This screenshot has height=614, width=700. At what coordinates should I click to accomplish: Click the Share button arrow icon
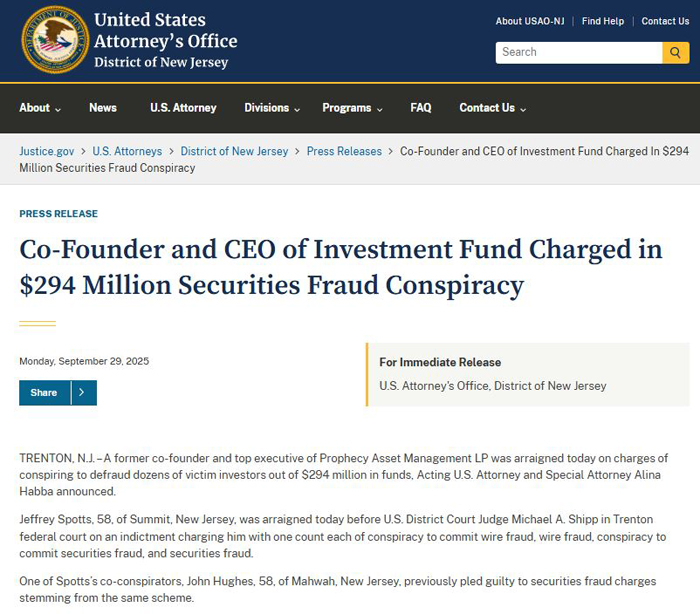(82, 393)
